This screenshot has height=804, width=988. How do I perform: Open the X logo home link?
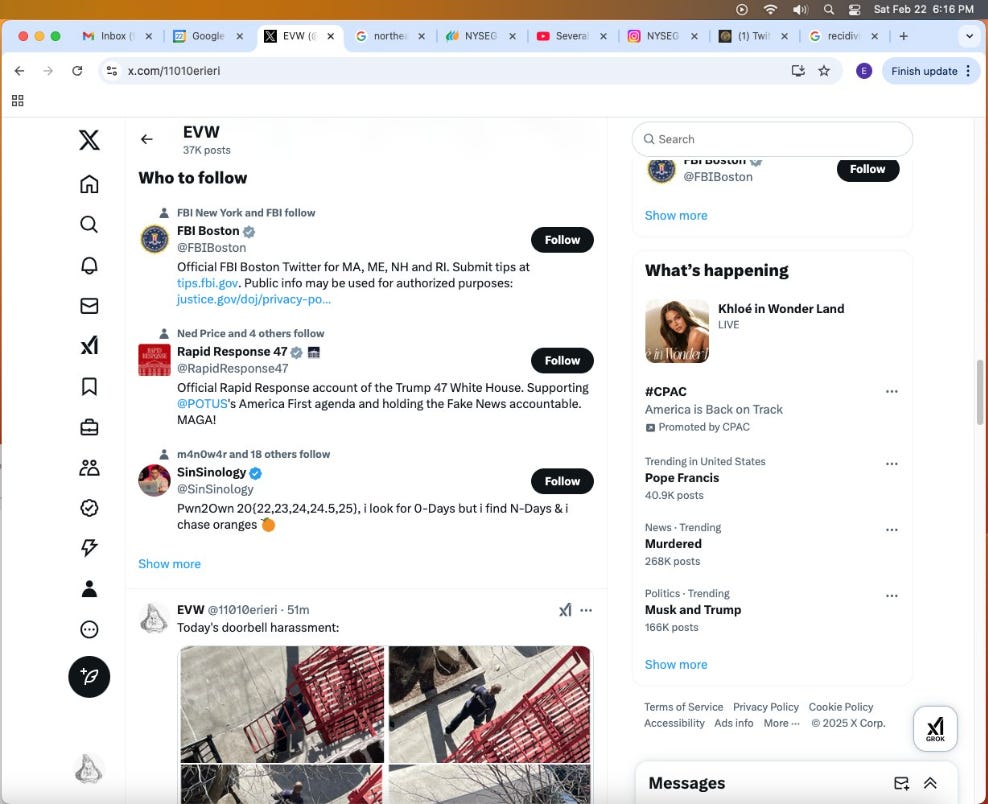[x=89, y=140]
